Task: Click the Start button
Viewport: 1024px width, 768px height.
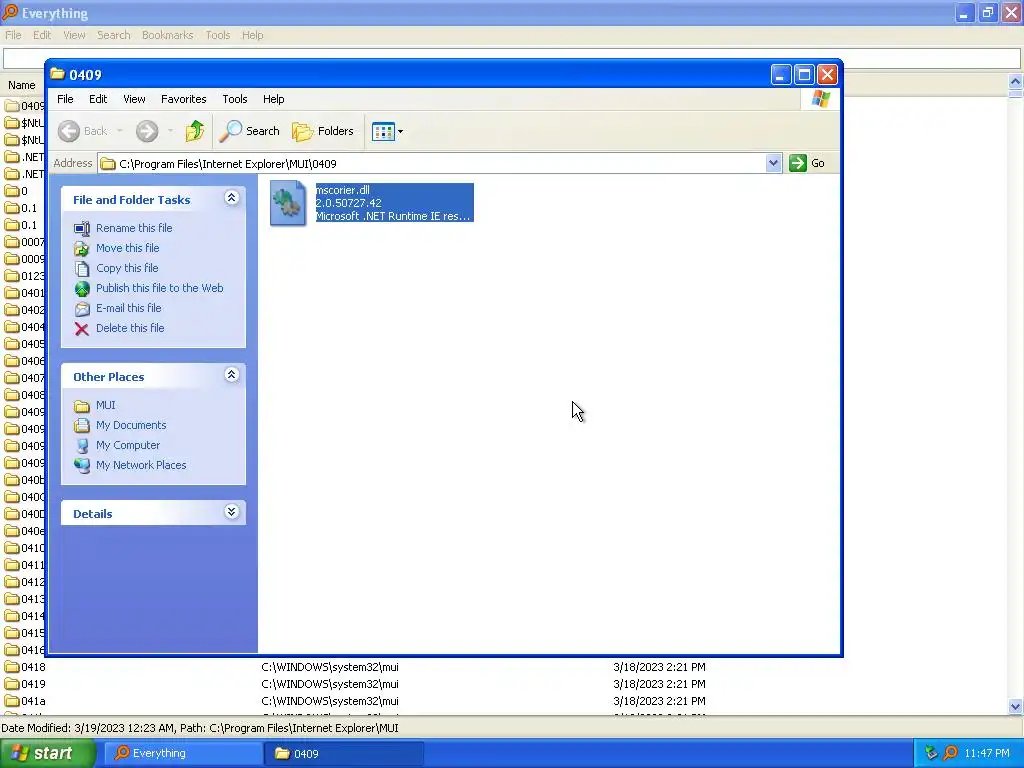Action: pyautogui.click(x=48, y=754)
